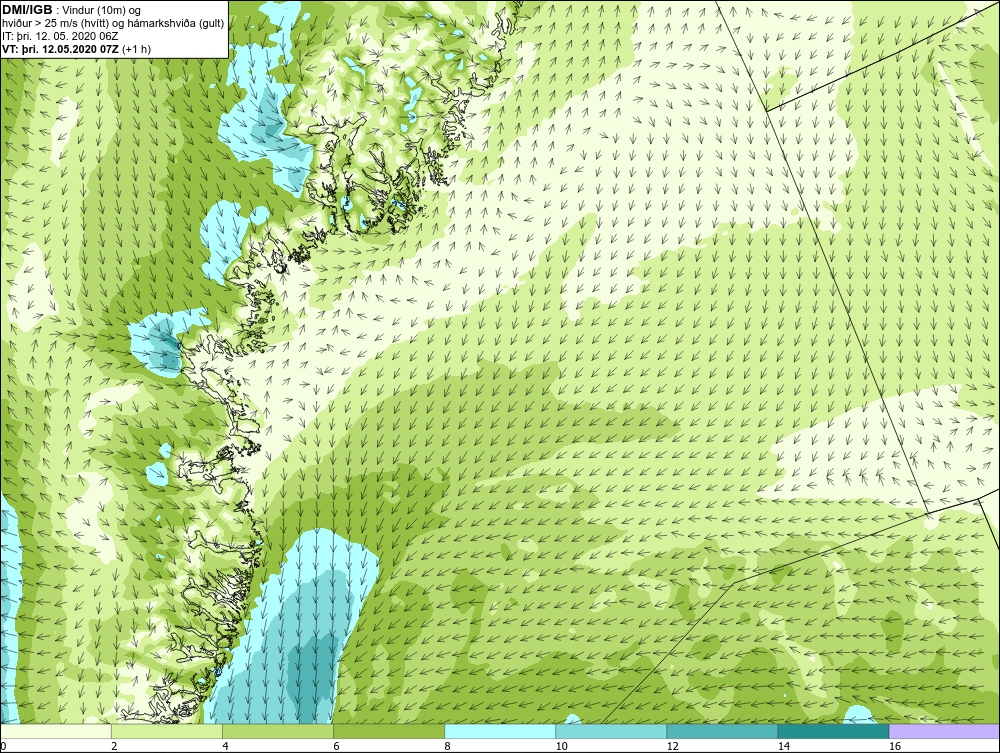Click the legend tick label 12
The height and width of the screenshot is (753, 1000).
[x=672, y=746]
